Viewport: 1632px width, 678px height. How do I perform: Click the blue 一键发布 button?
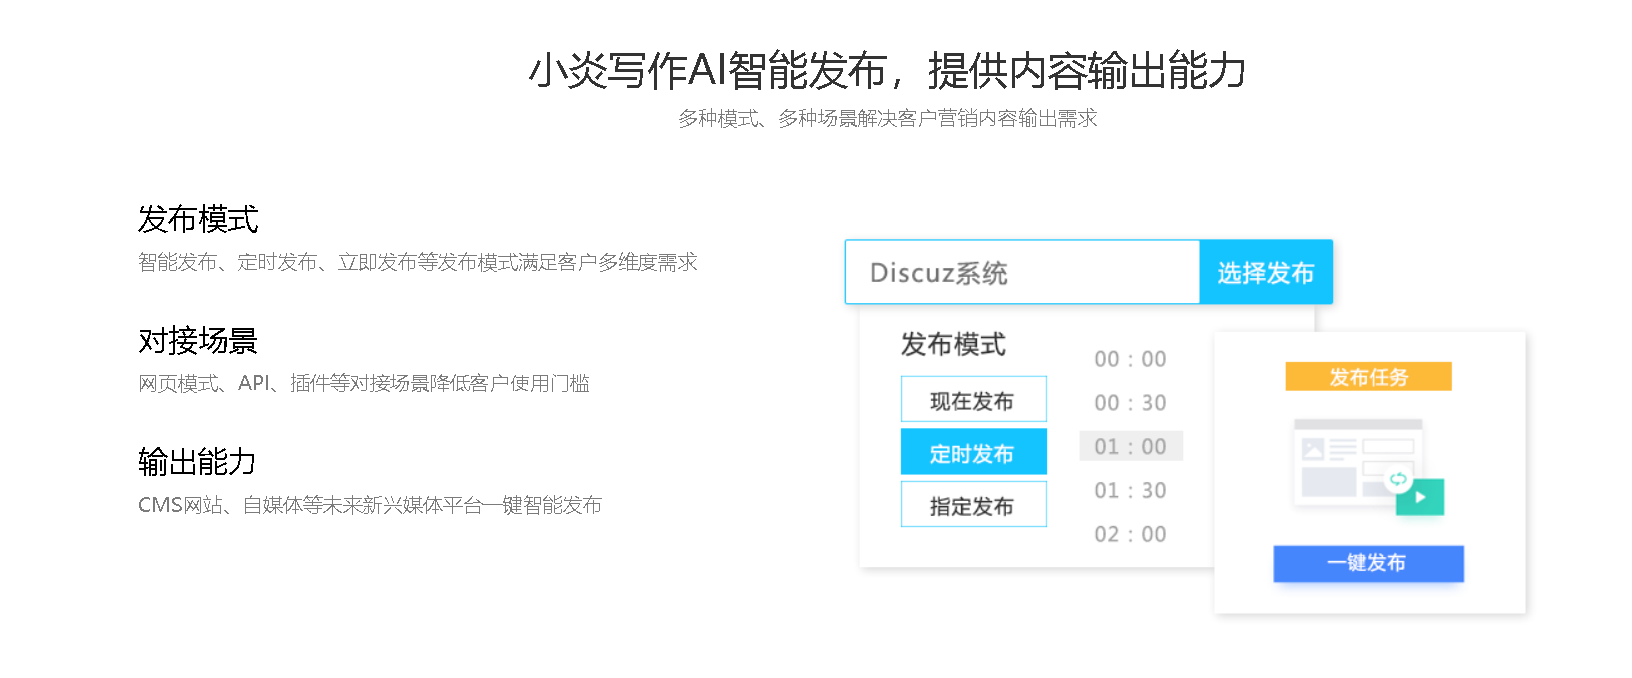tap(1368, 563)
